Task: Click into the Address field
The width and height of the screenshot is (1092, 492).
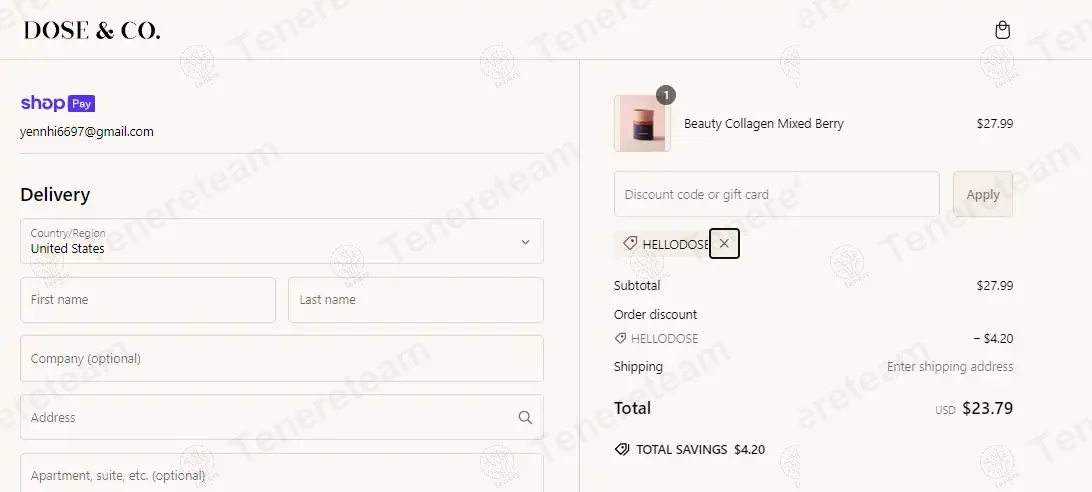Action: [x=265, y=418]
